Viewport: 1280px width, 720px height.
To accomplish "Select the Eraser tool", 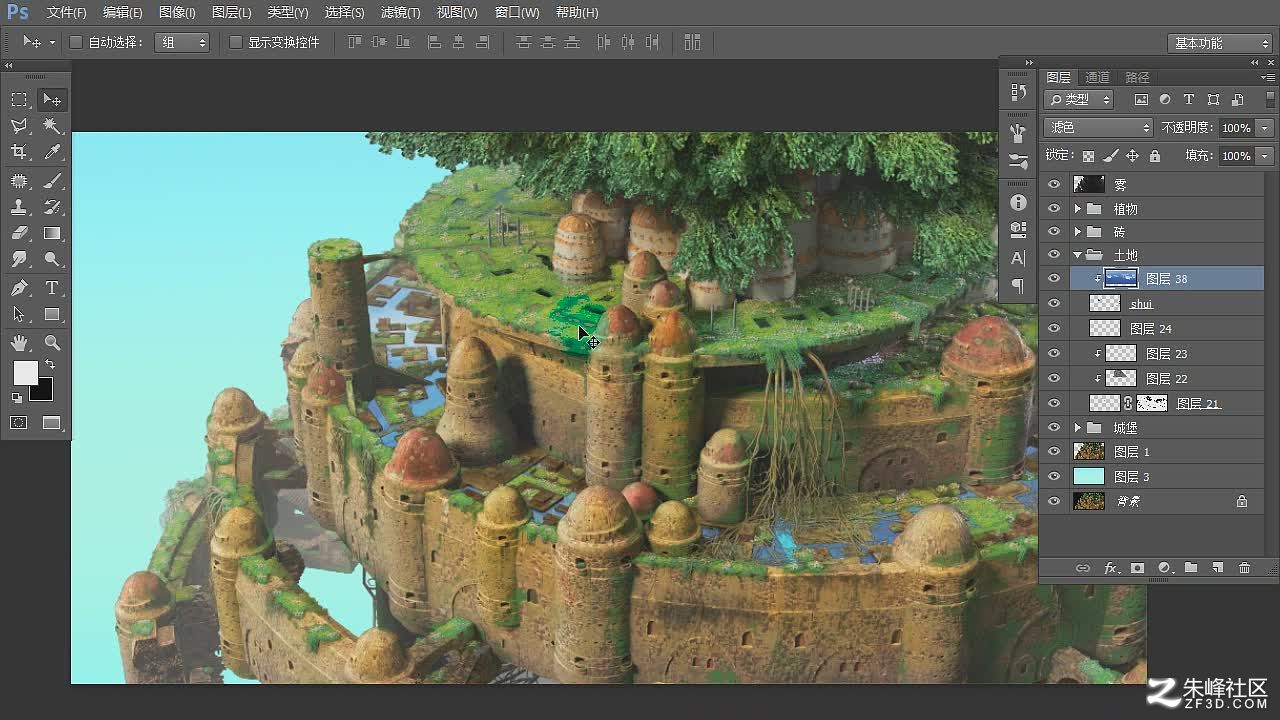I will (x=19, y=233).
